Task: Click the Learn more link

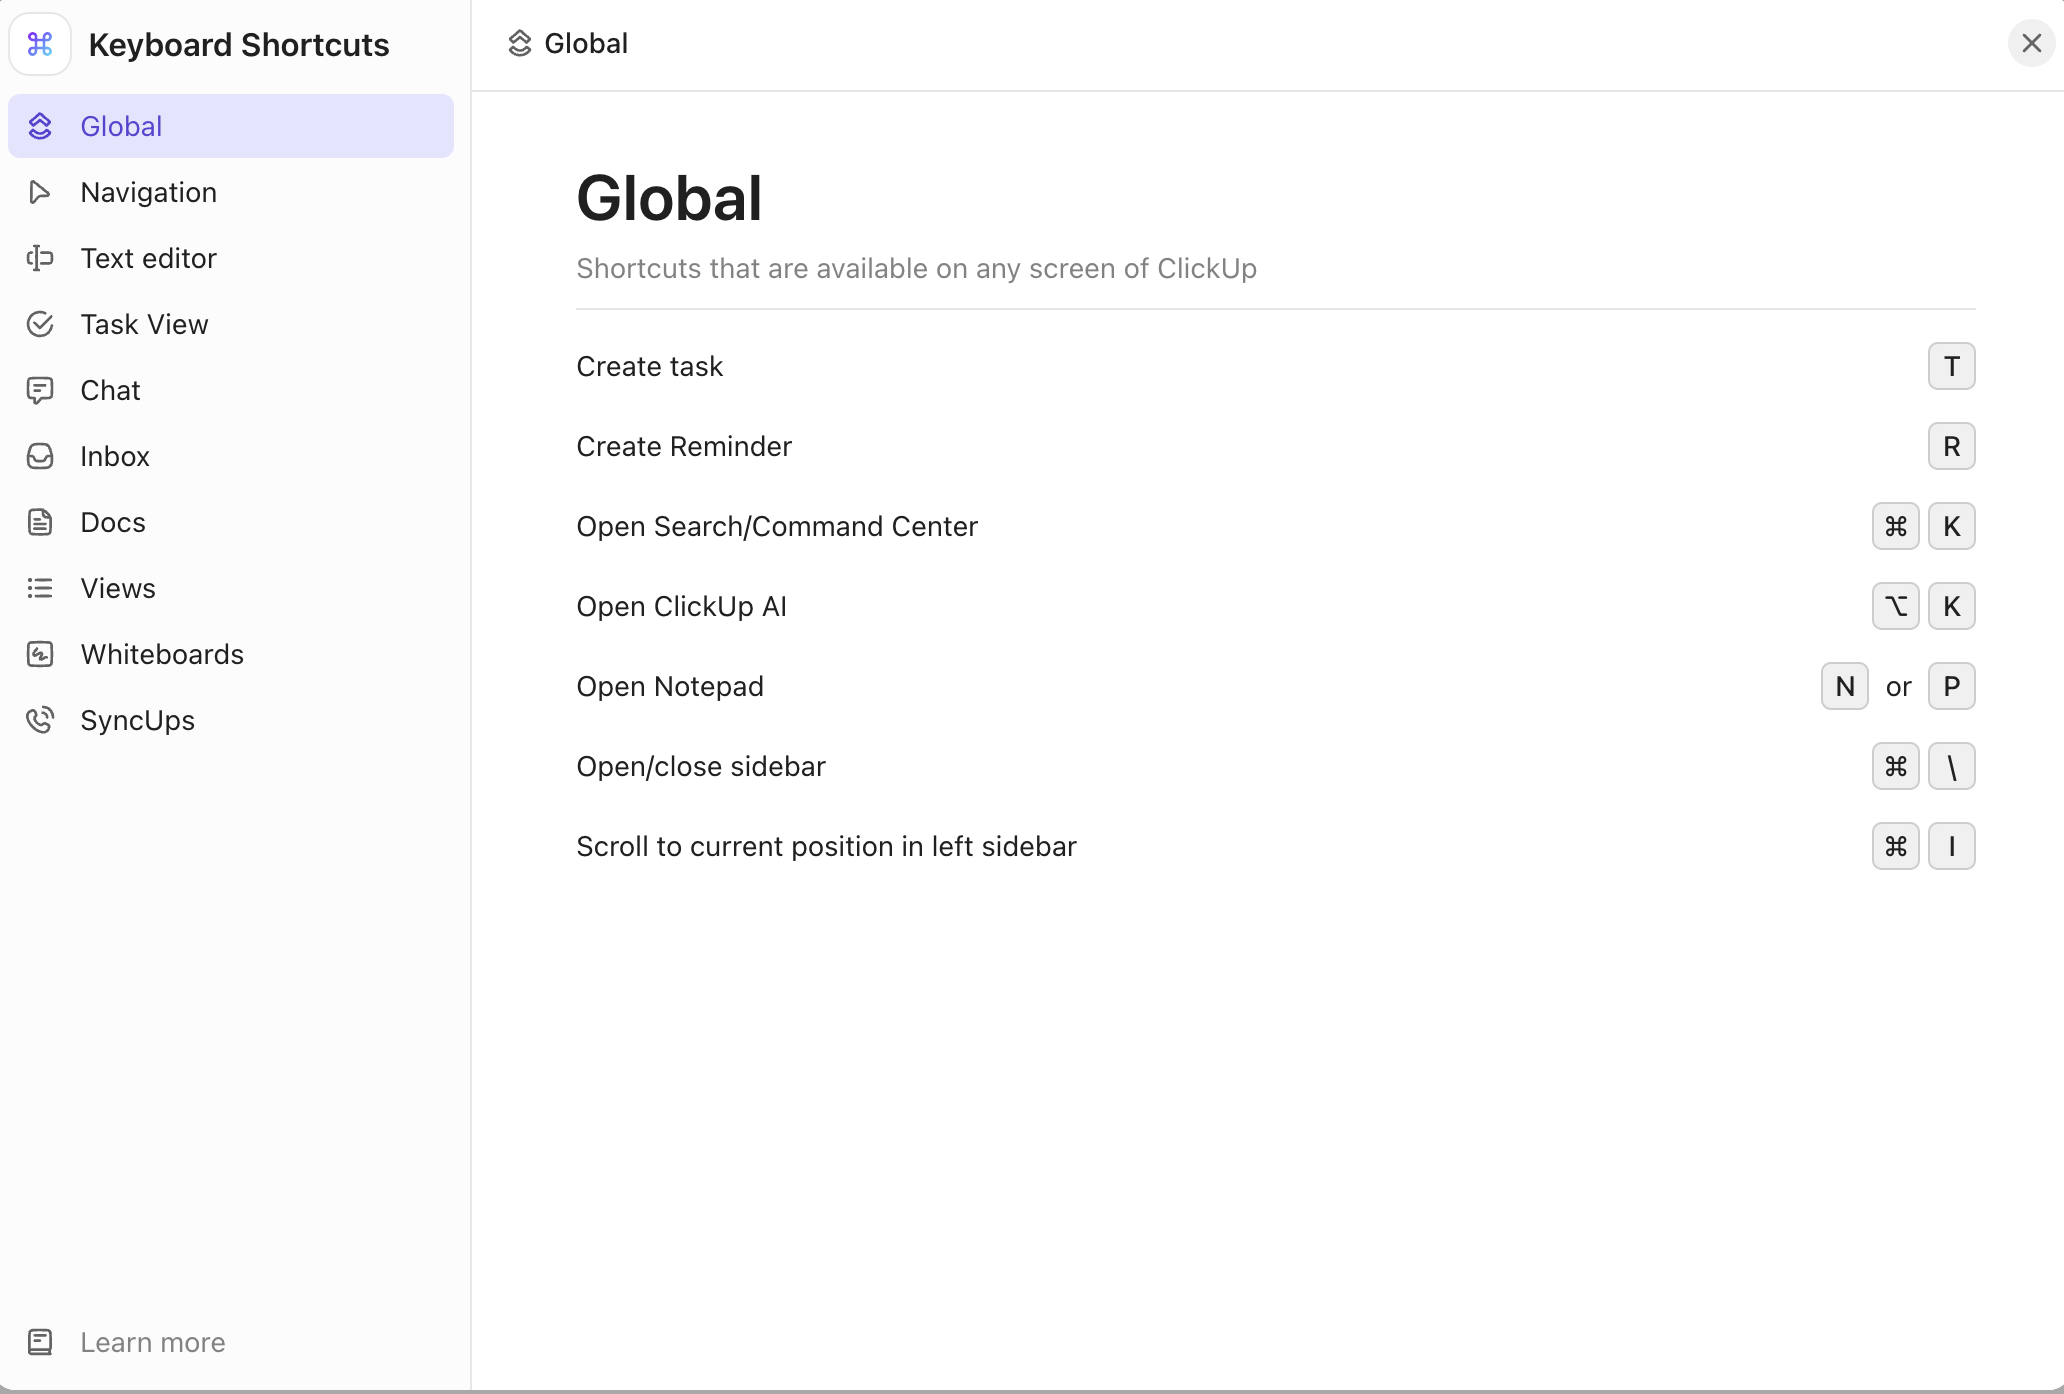Action: coord(152,1342)
